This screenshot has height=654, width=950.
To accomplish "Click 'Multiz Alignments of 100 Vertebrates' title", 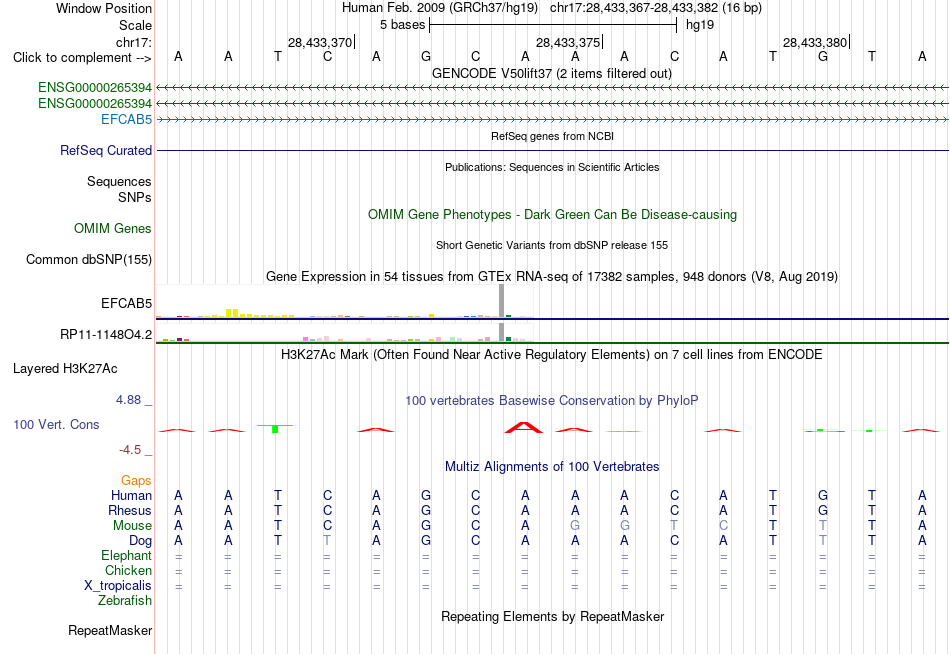I will (552, 467).
